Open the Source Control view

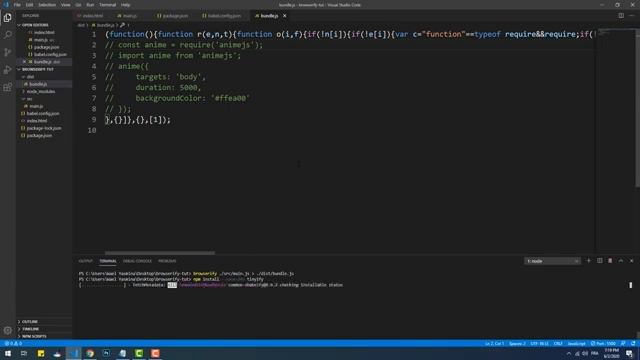click(x=7, y=52)
